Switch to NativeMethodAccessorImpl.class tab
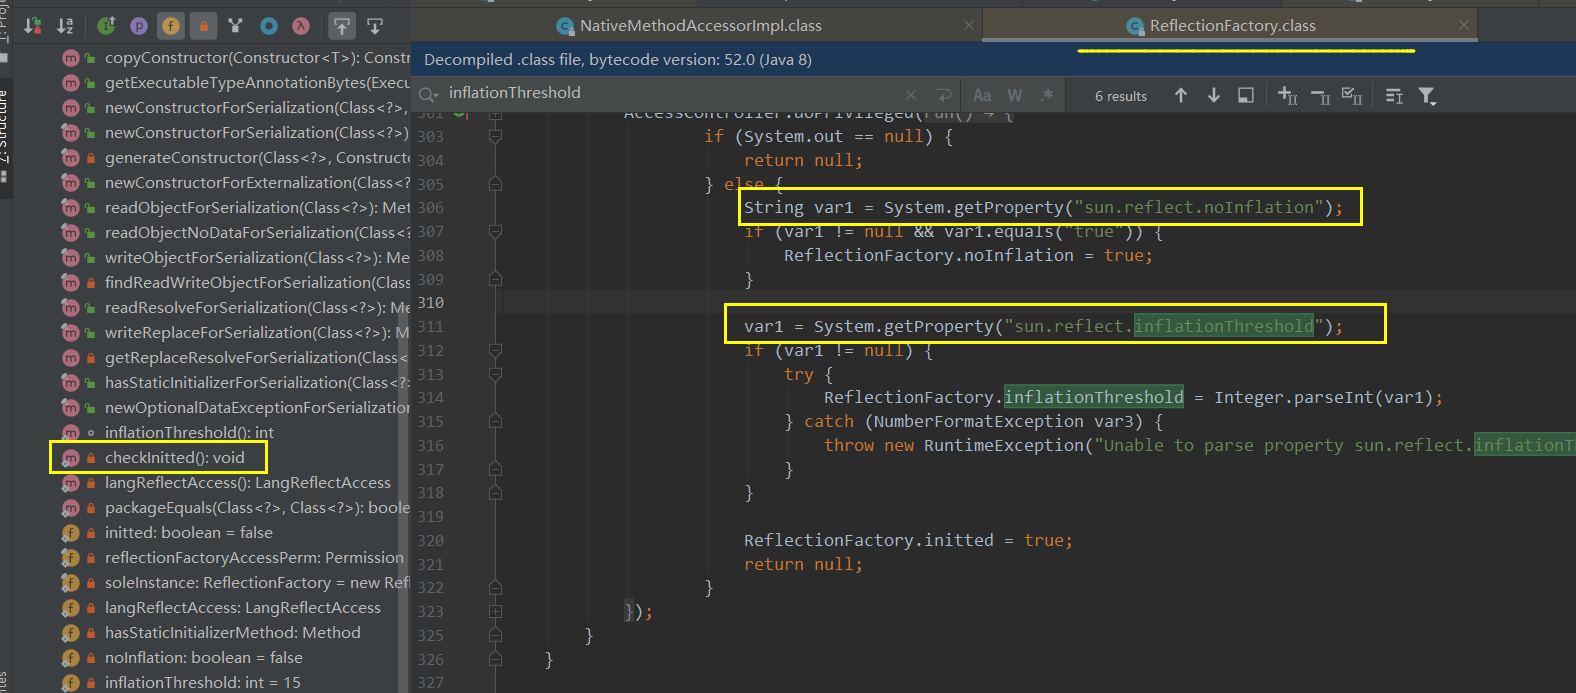 click(700, 26)
